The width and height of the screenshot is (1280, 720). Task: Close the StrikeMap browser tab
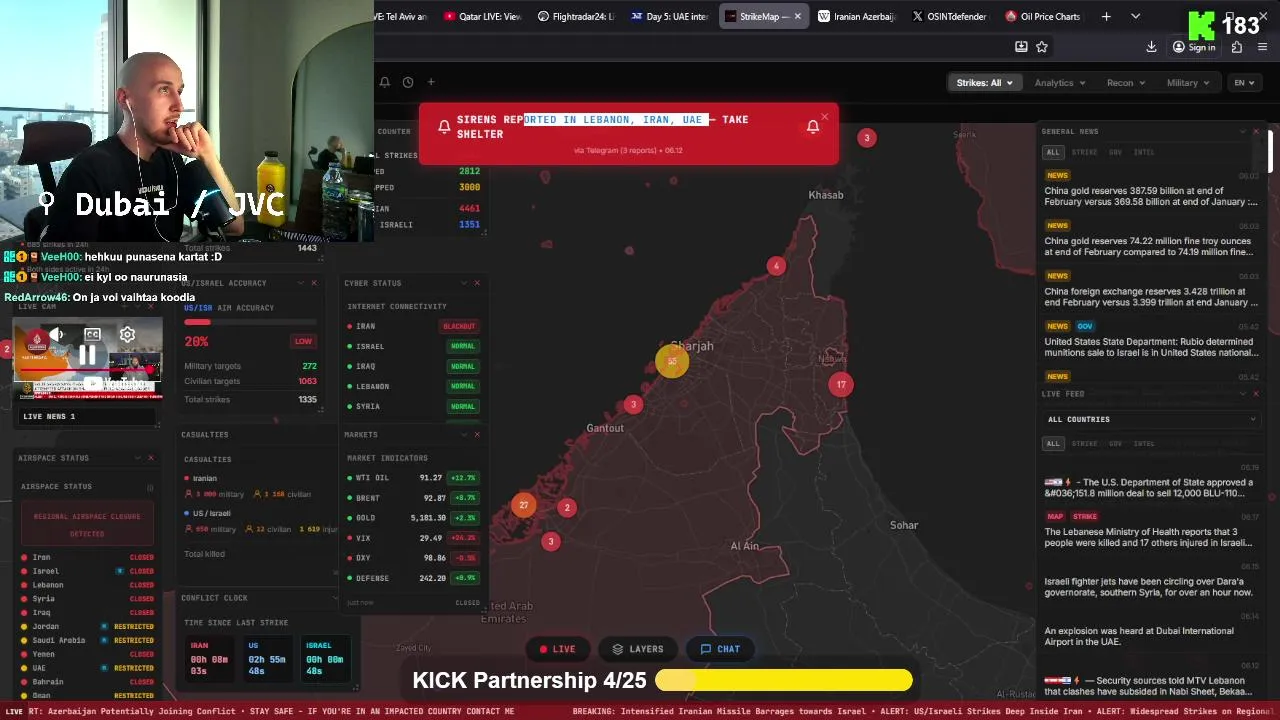(x=797, y=16)
